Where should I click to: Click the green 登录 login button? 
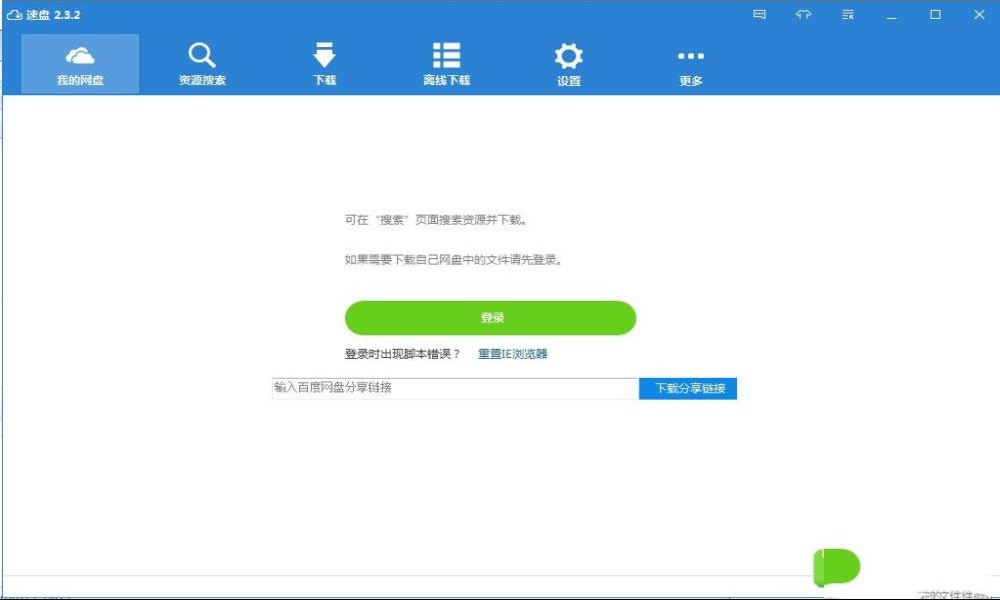pos(490,317)
